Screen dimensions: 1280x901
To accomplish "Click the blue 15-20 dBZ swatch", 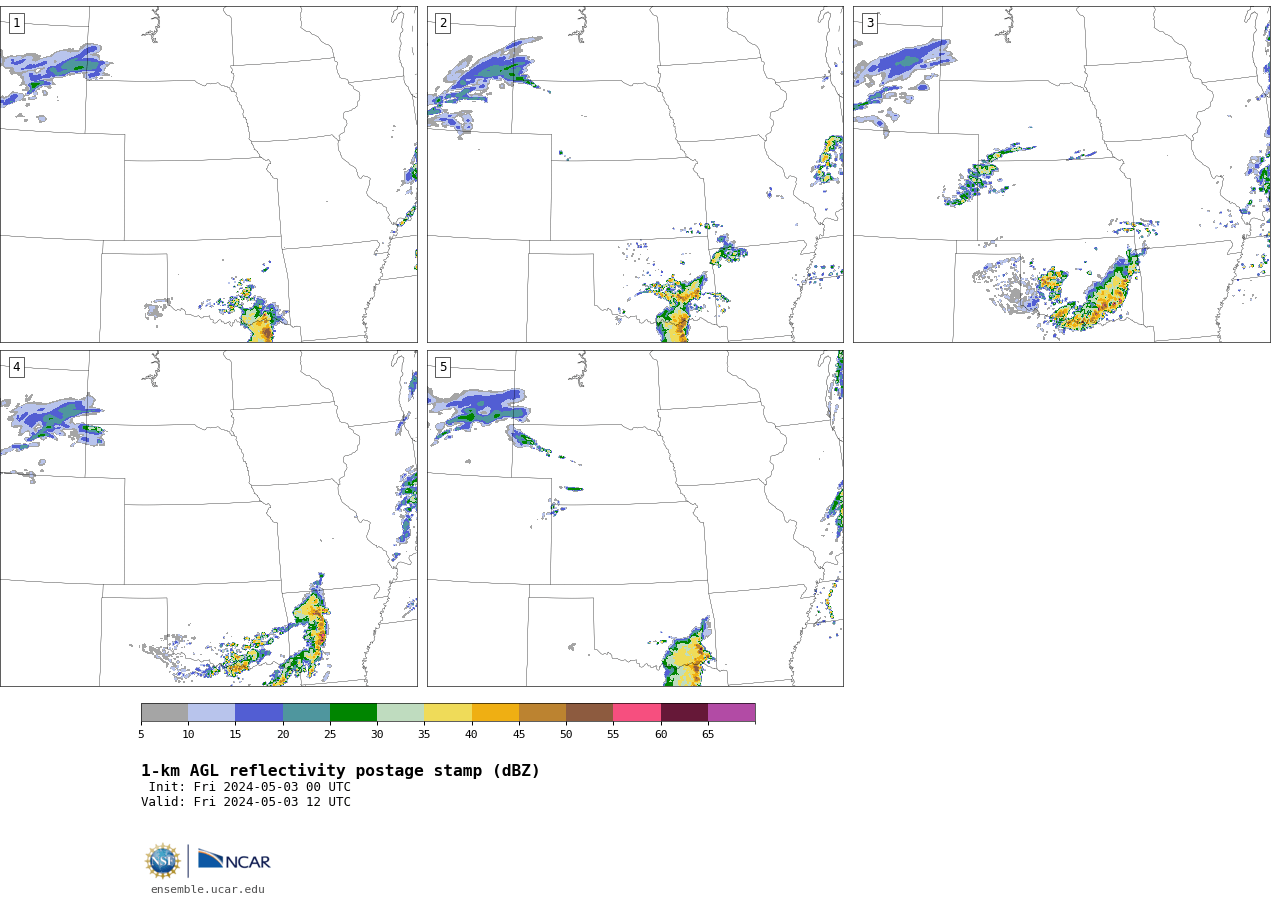I will click(x=259, y=713).
